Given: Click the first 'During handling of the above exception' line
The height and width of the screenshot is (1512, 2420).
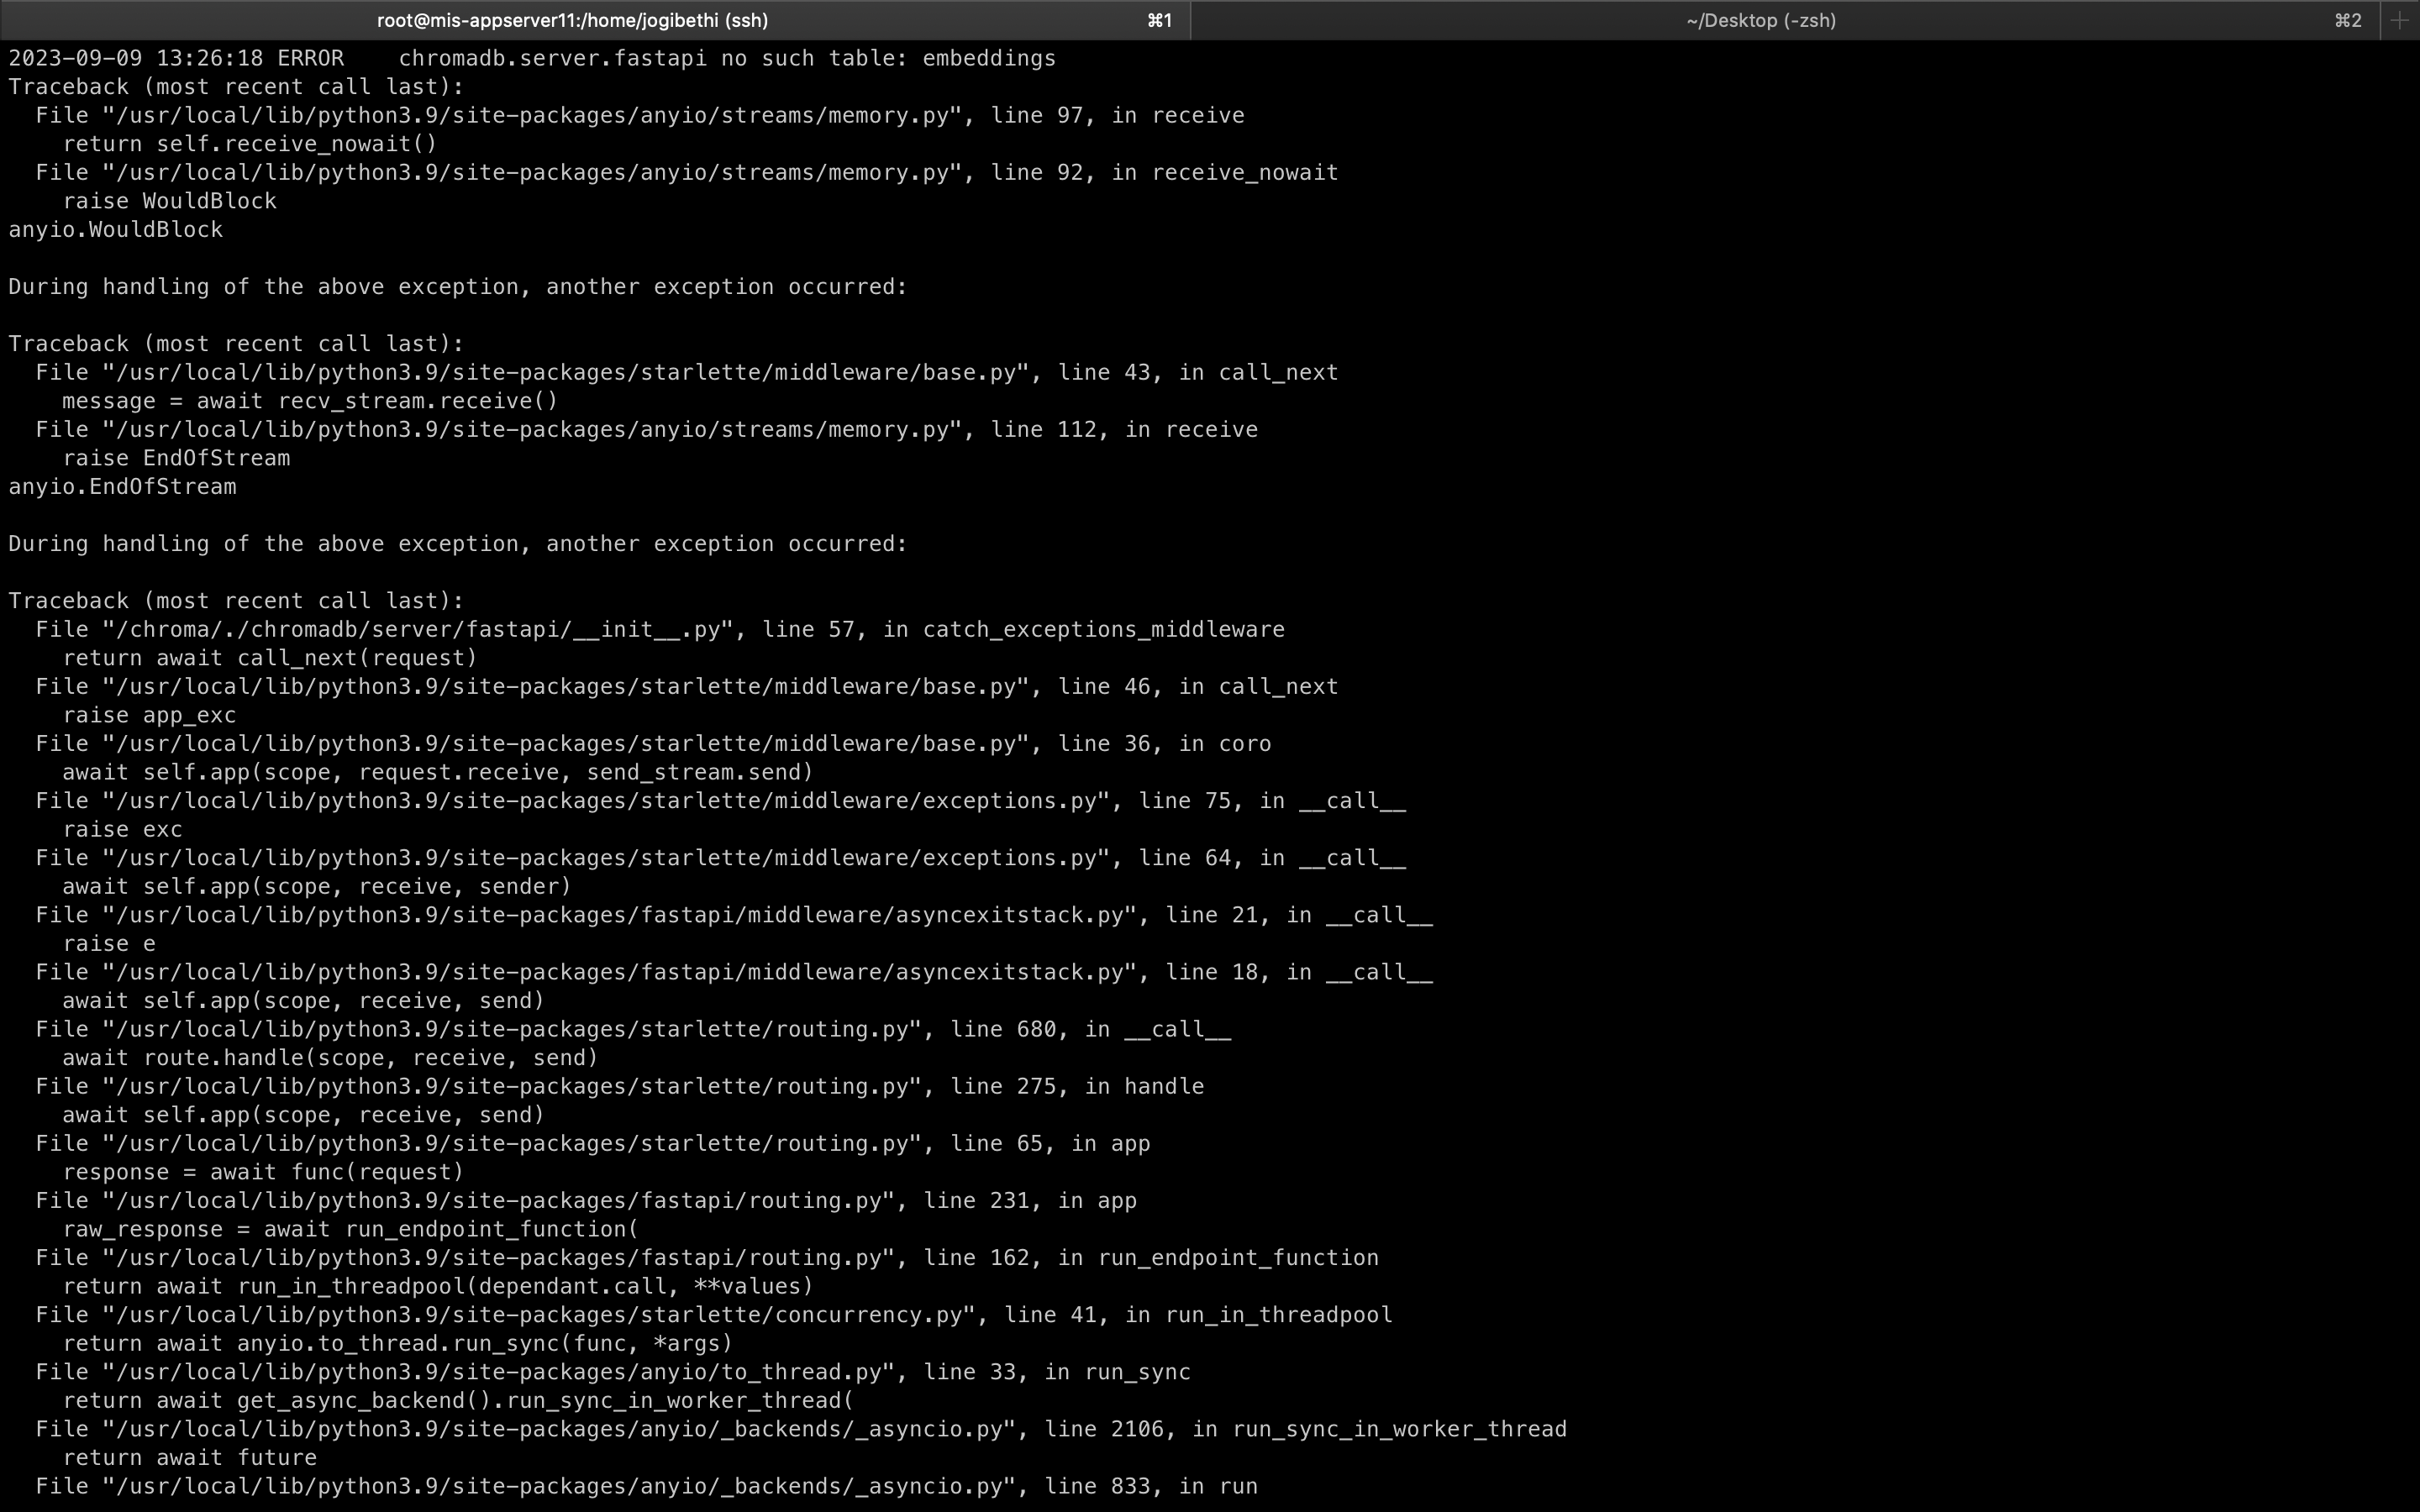Looking at the screenshot, I should point(457,287).
